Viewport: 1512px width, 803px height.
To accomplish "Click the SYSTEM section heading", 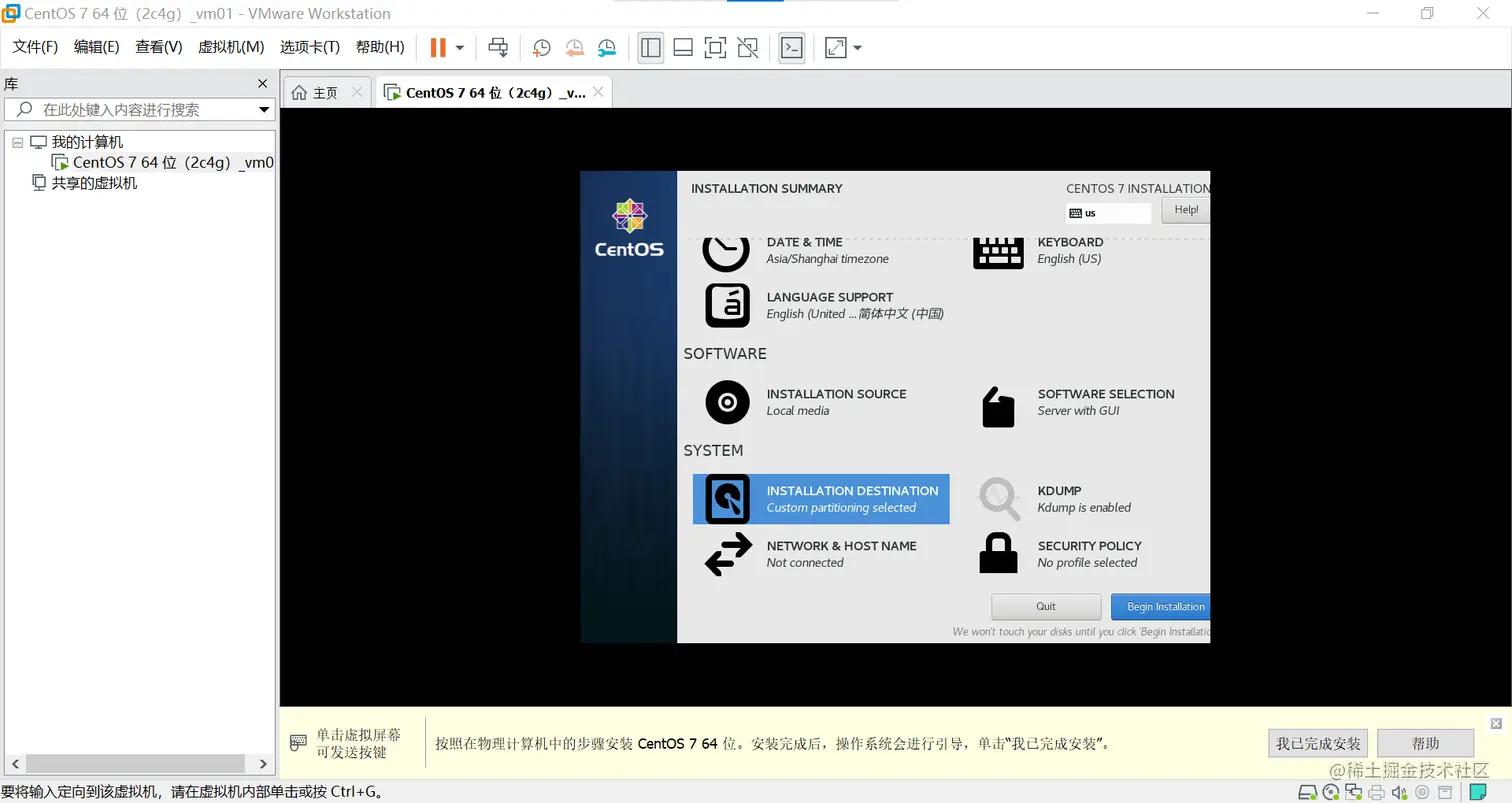I will 713,451.
